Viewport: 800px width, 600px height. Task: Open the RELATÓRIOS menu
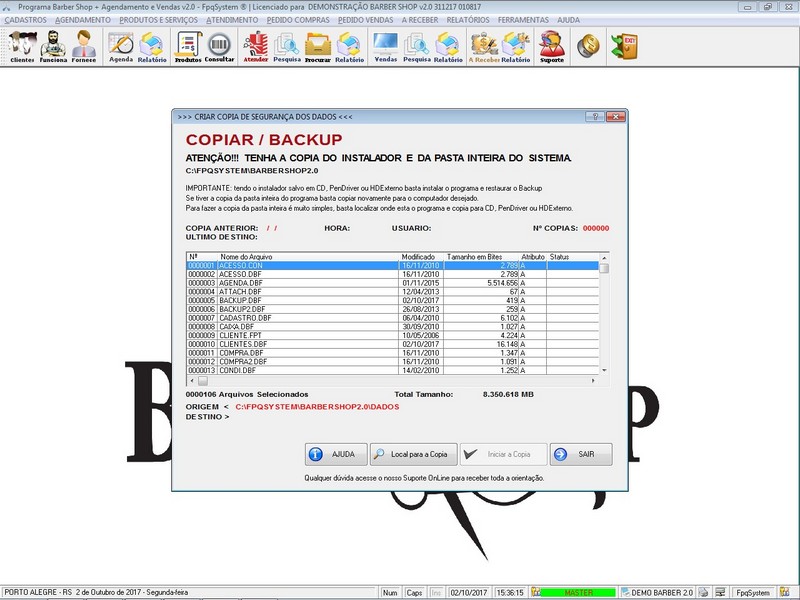(467, 19)
